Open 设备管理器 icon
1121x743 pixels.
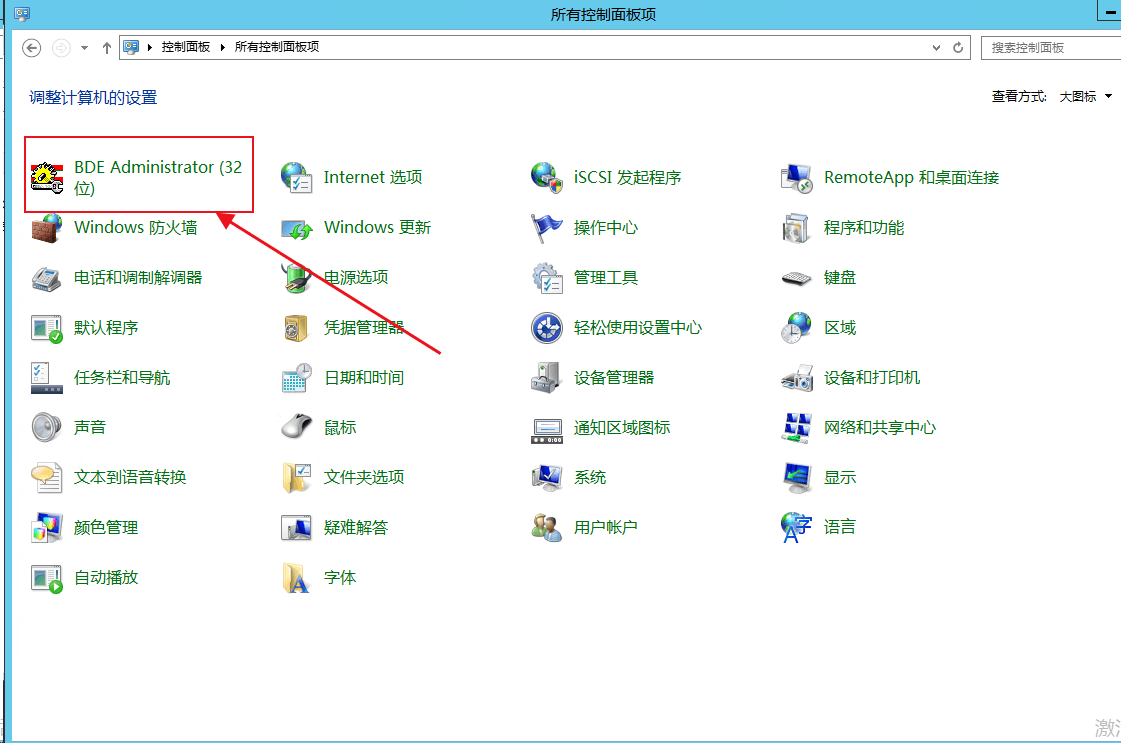coord(547,378)
